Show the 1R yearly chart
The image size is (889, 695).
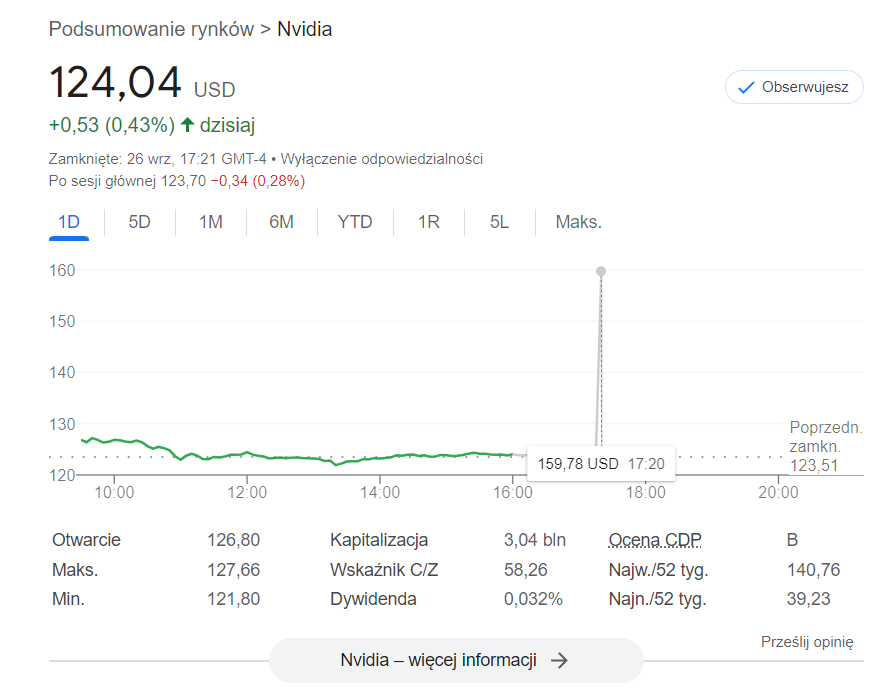tap(428, 222)
